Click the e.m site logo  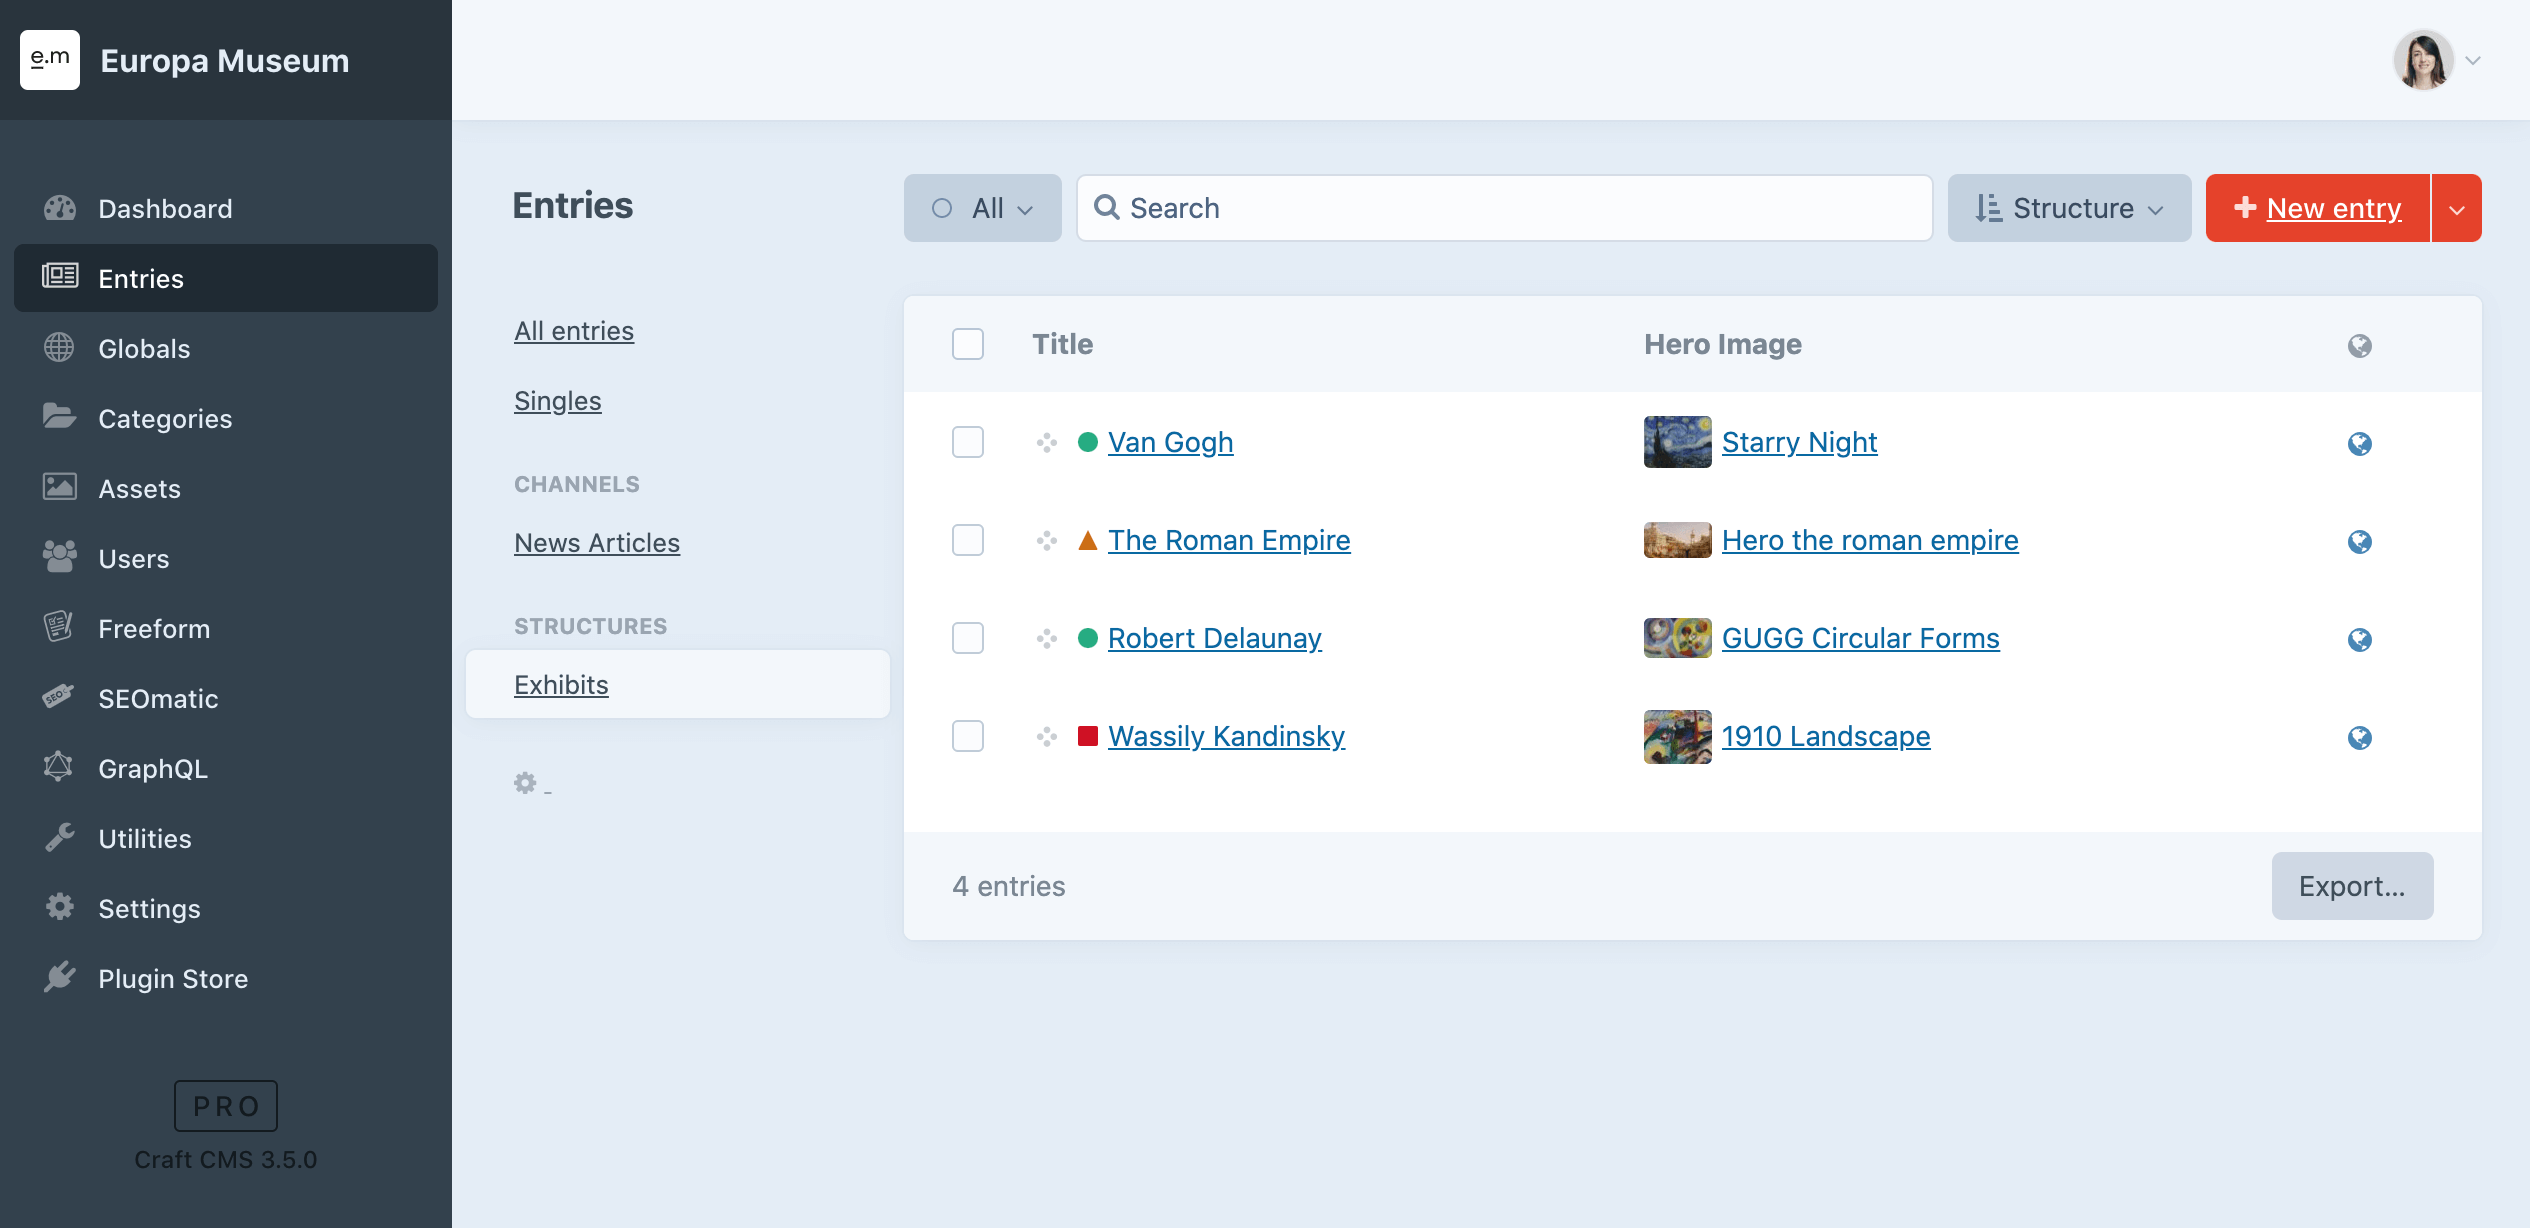tap(50, 60)
